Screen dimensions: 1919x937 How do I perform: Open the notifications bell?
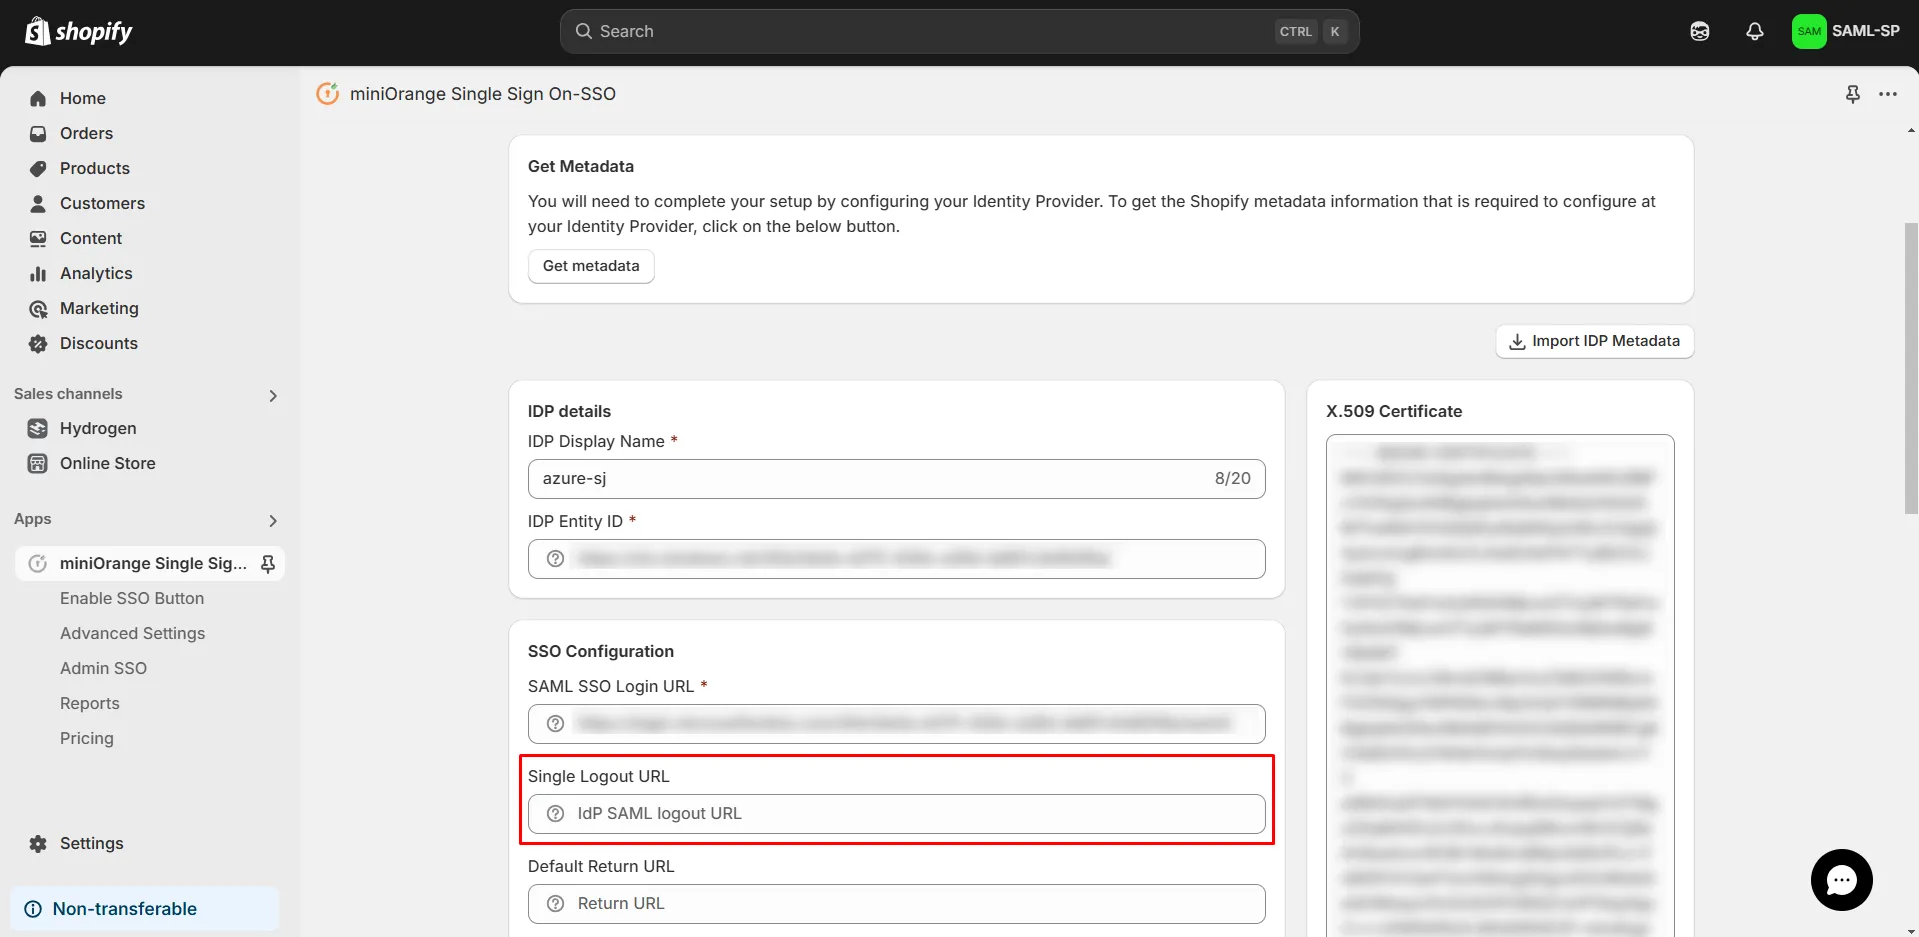coord(1754,31)
